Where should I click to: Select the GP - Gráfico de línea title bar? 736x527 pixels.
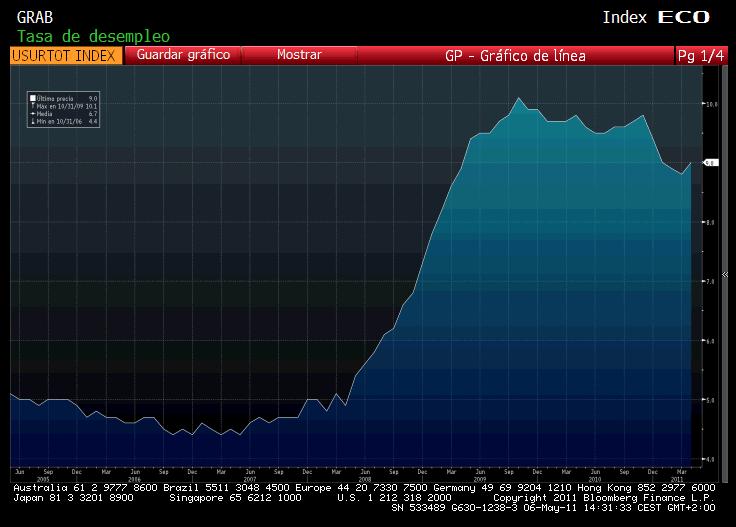coord(515,55)
